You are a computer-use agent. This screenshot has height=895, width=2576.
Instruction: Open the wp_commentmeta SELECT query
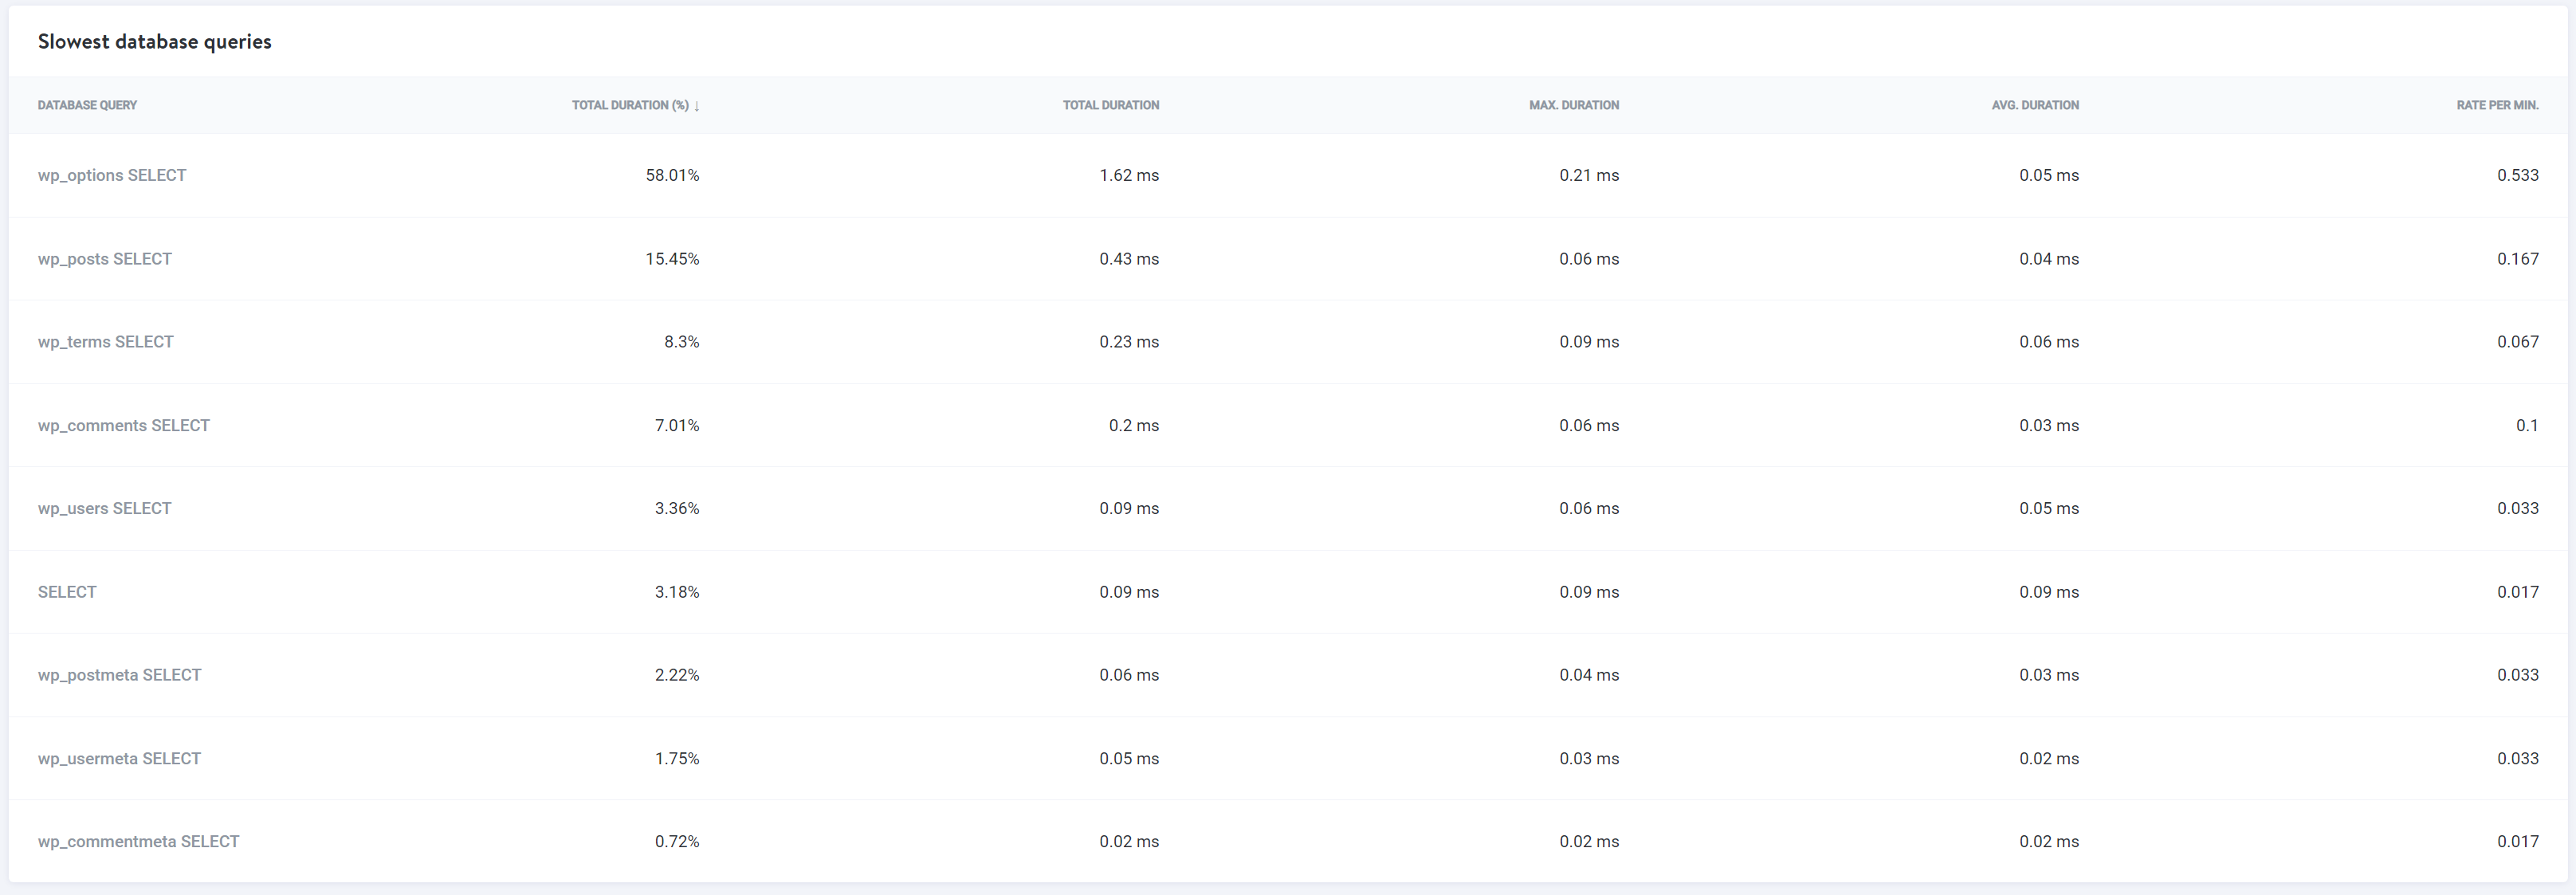[139, 842]
